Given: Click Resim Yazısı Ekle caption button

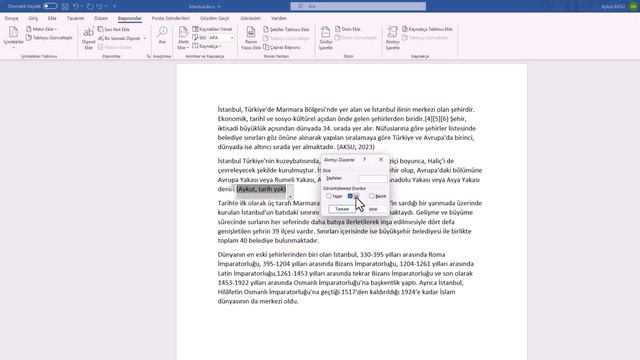Looking at the screenshot, I should 251,38.
